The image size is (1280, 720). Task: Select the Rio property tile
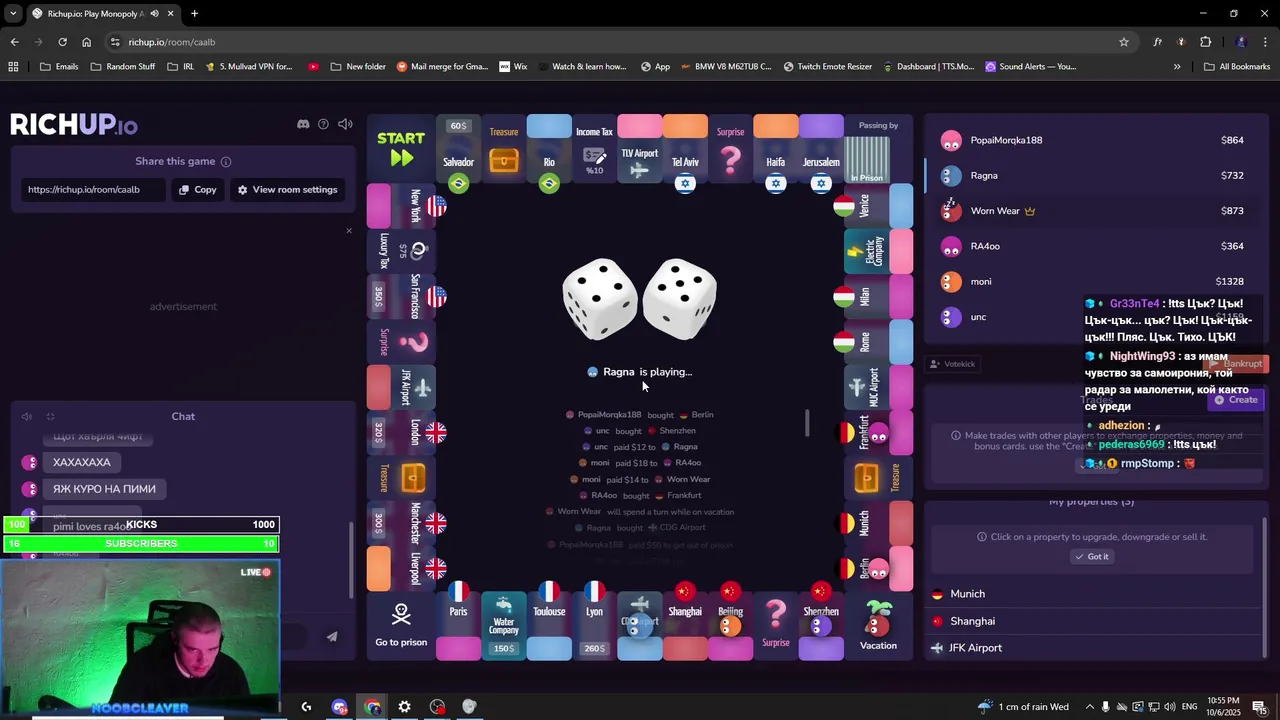coord(549,150)
